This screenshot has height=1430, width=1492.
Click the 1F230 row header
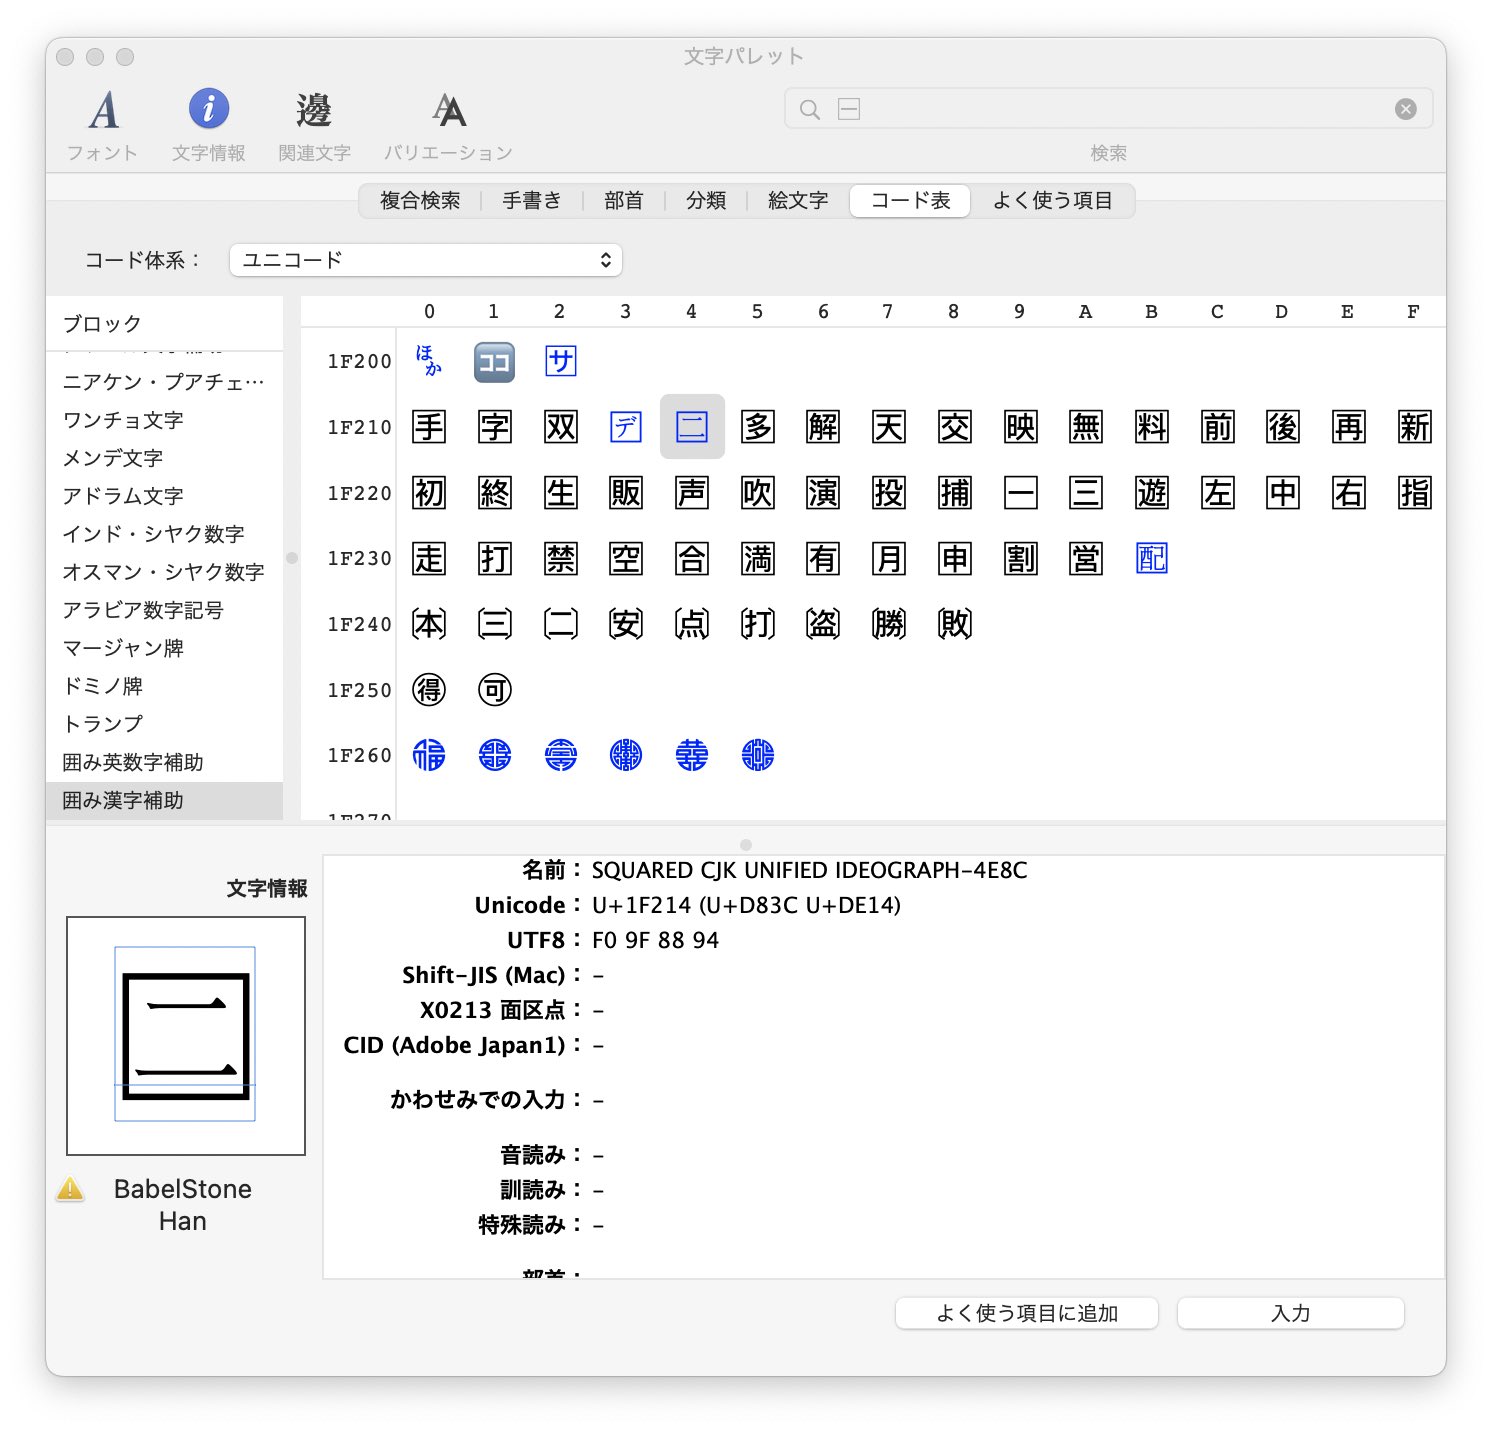360,558
